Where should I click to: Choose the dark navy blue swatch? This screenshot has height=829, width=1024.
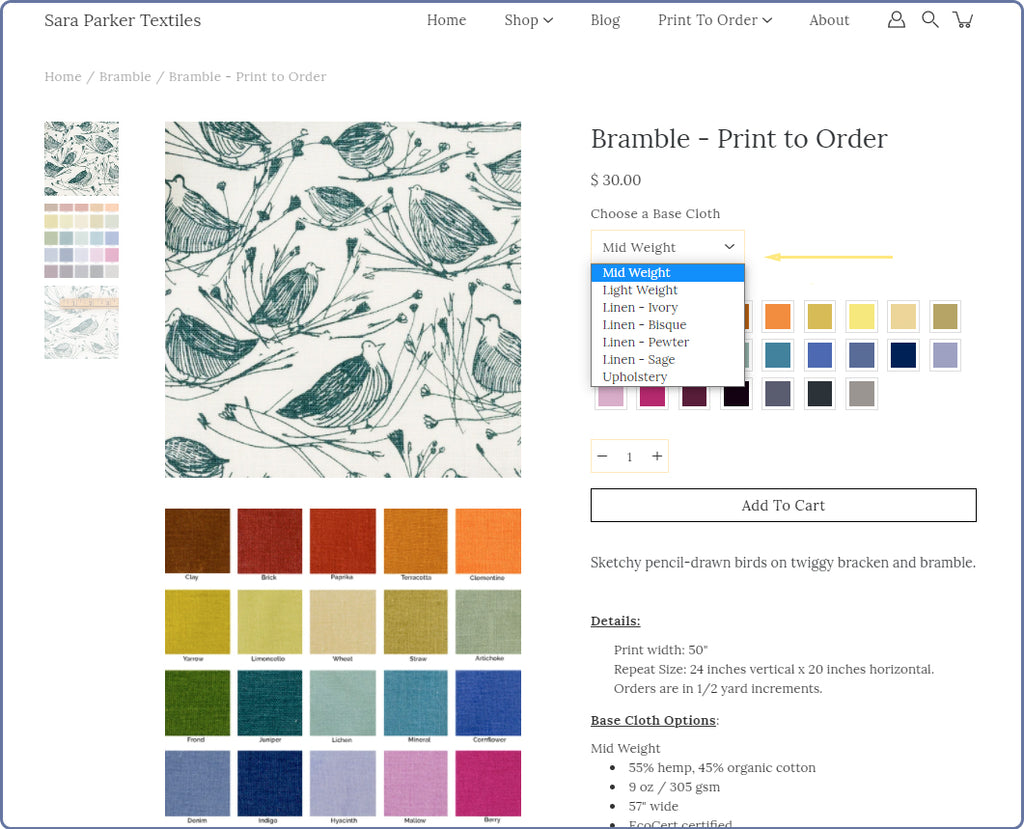pos(903,355)
